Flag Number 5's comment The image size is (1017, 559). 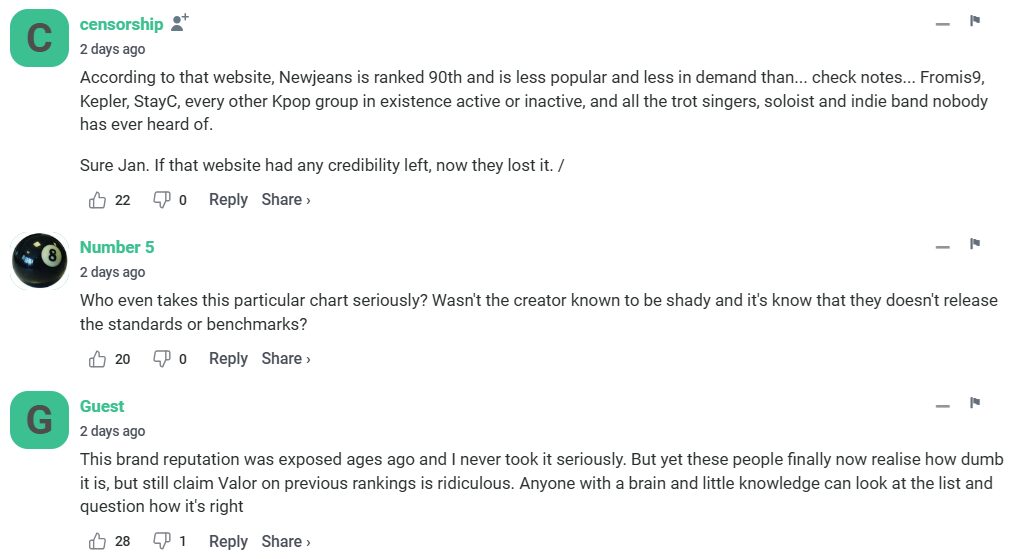pos(975,244)
